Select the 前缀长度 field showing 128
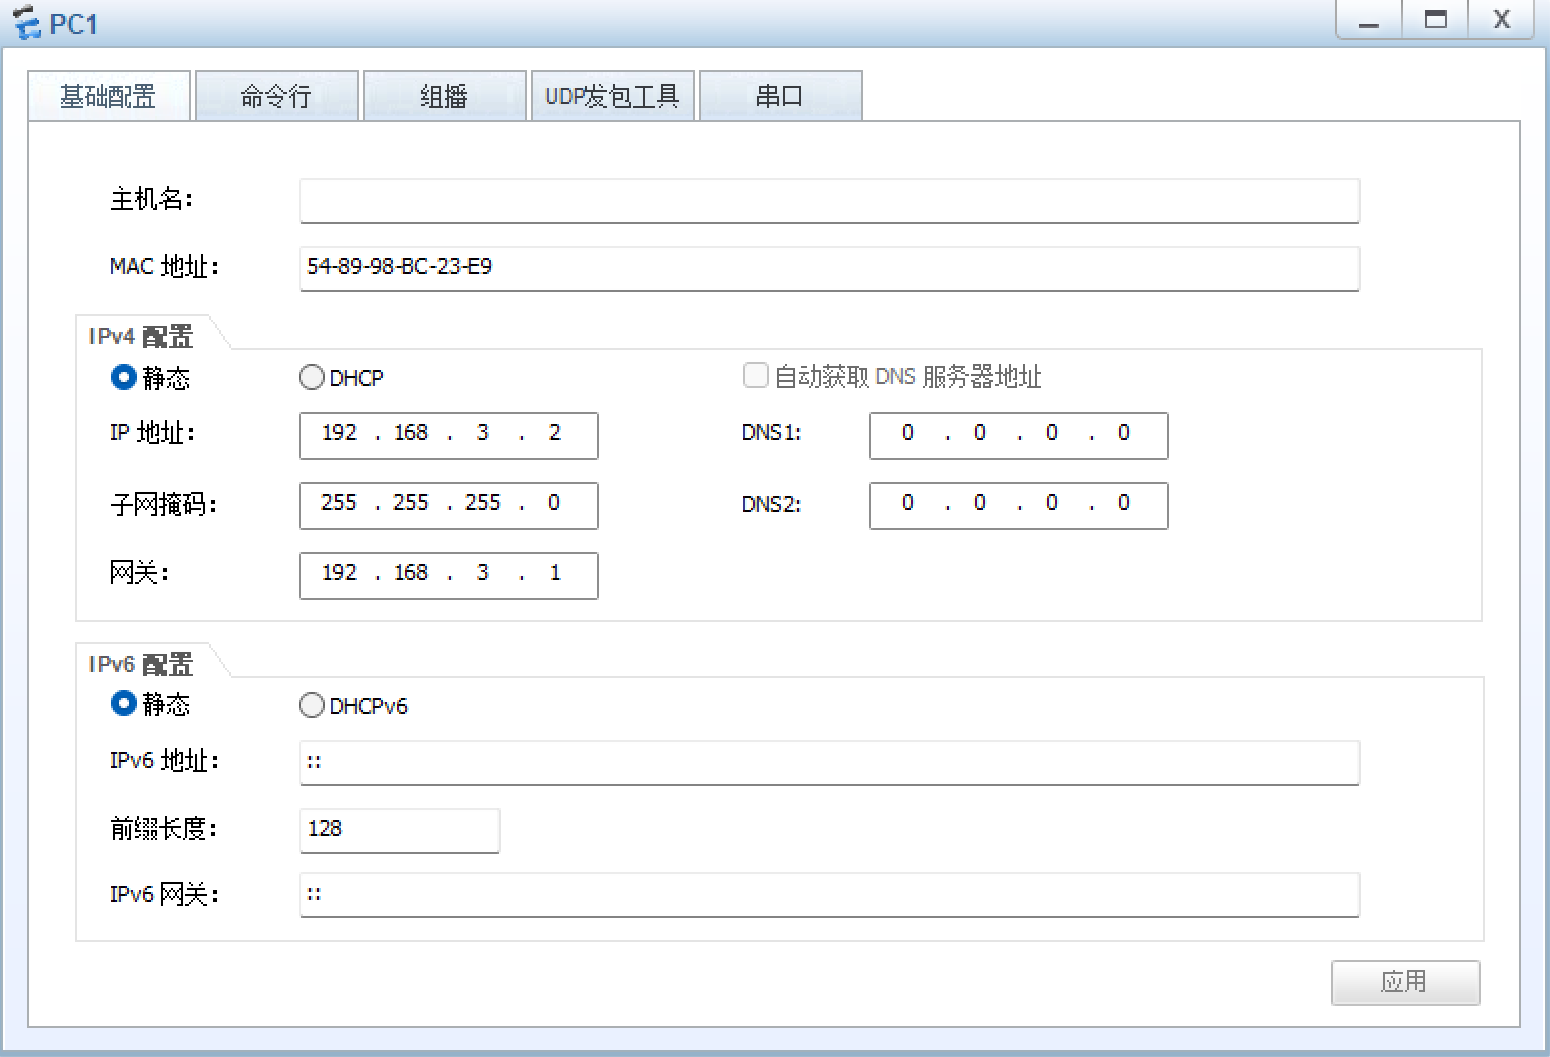 point(399,830)
